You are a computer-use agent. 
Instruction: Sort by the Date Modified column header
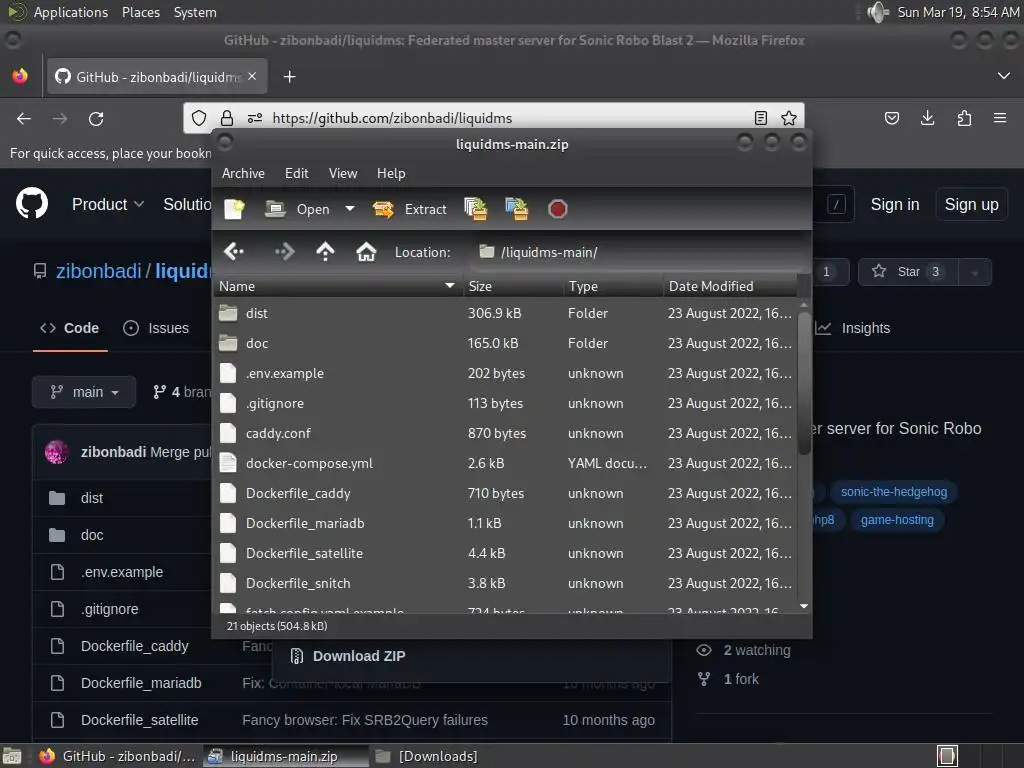(731, 286)
